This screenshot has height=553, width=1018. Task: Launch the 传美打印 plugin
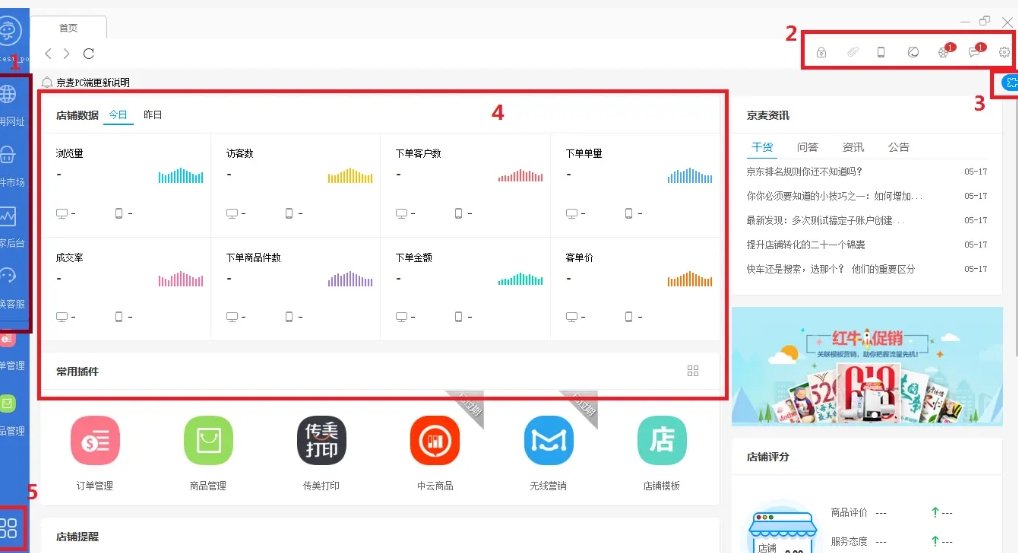[x=321, y=441]
